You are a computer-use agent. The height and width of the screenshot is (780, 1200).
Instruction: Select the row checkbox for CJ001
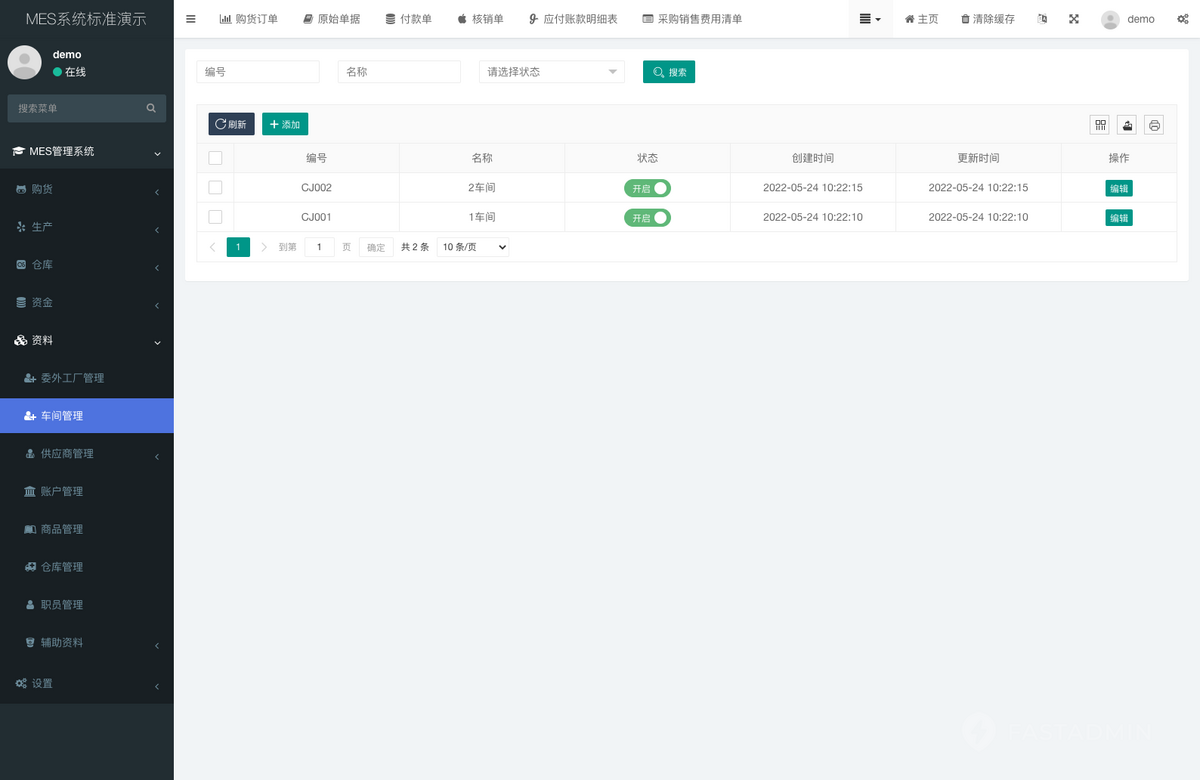tap(215, 217)
